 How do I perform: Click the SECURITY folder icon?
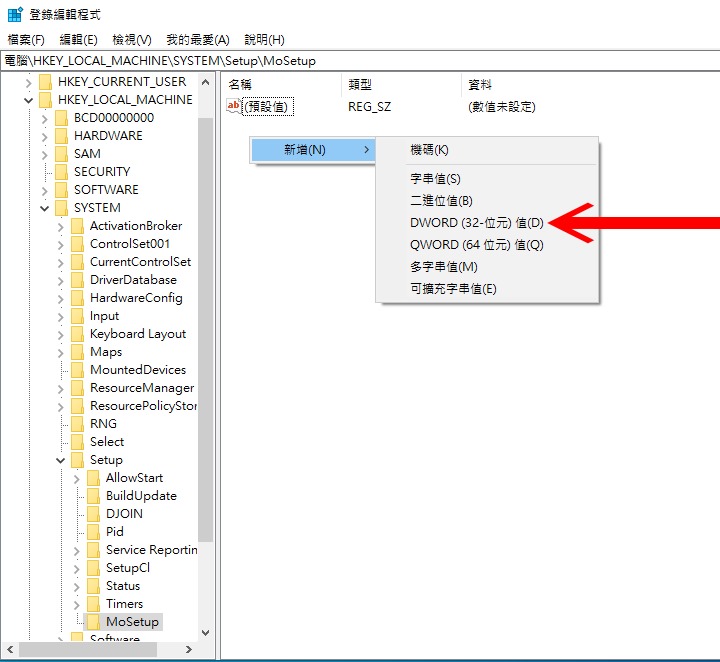click(x=61, y=172)
